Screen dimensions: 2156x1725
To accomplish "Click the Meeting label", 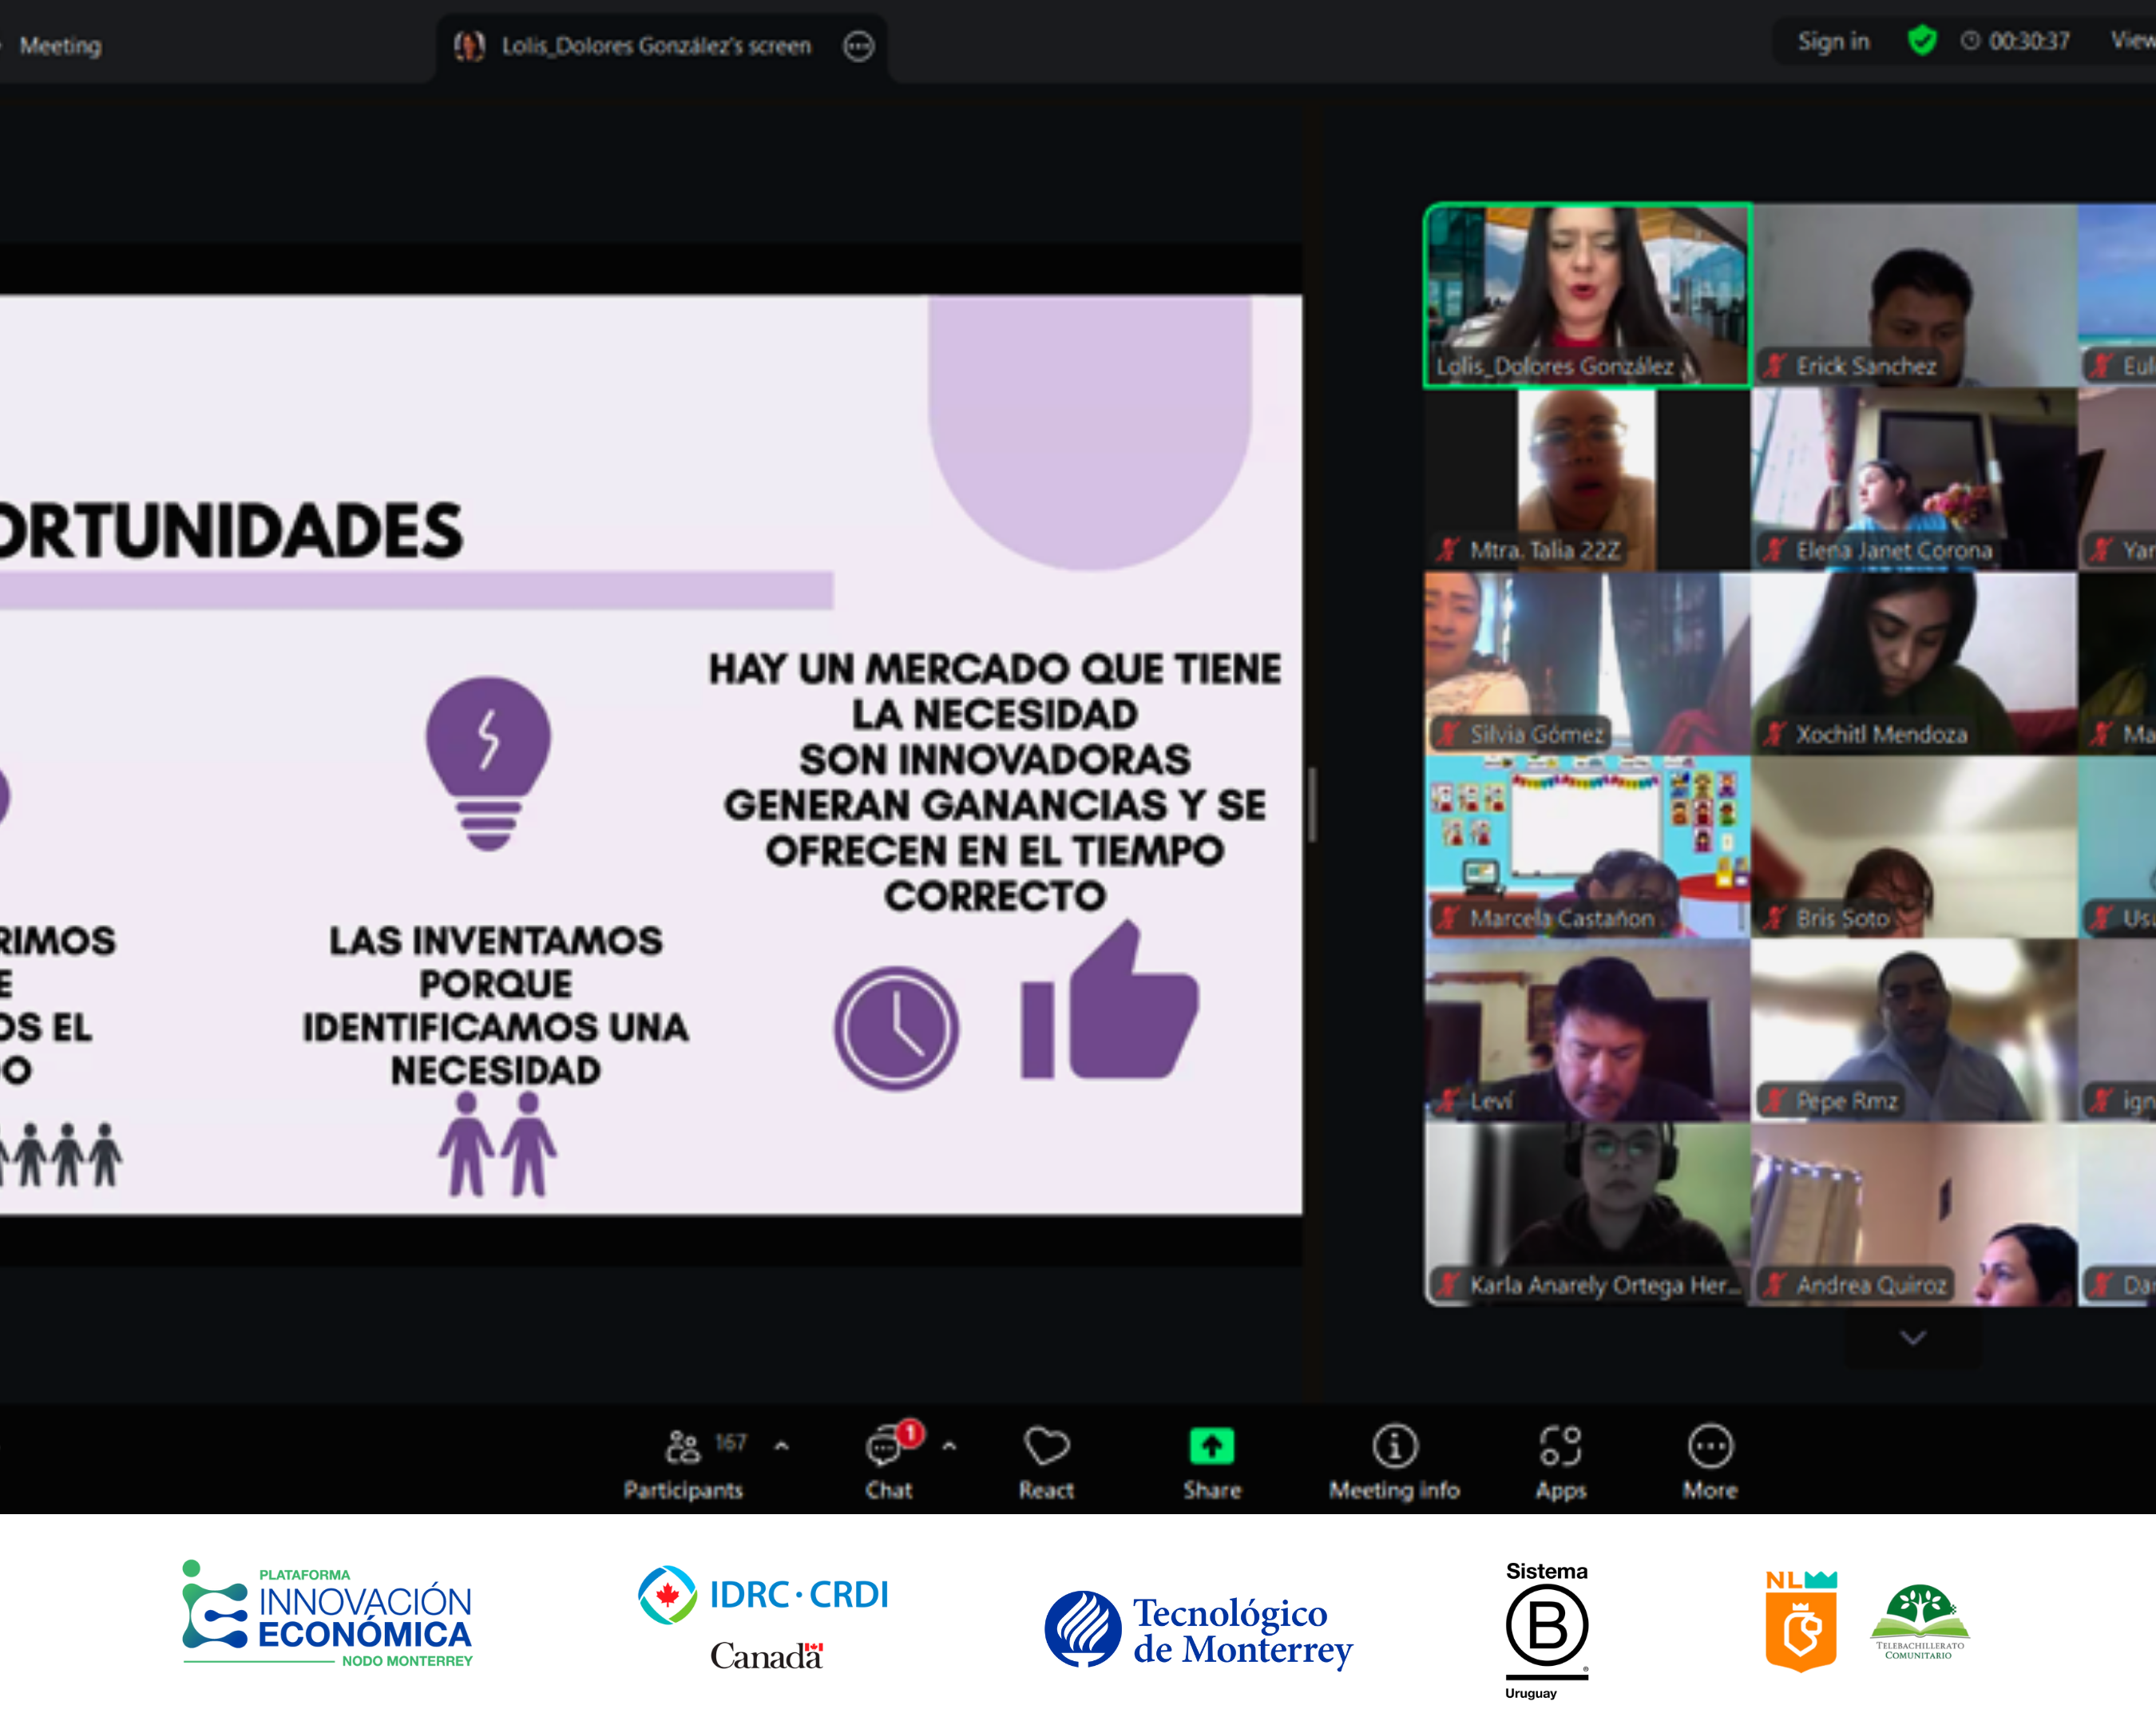I will coord(64,46).
